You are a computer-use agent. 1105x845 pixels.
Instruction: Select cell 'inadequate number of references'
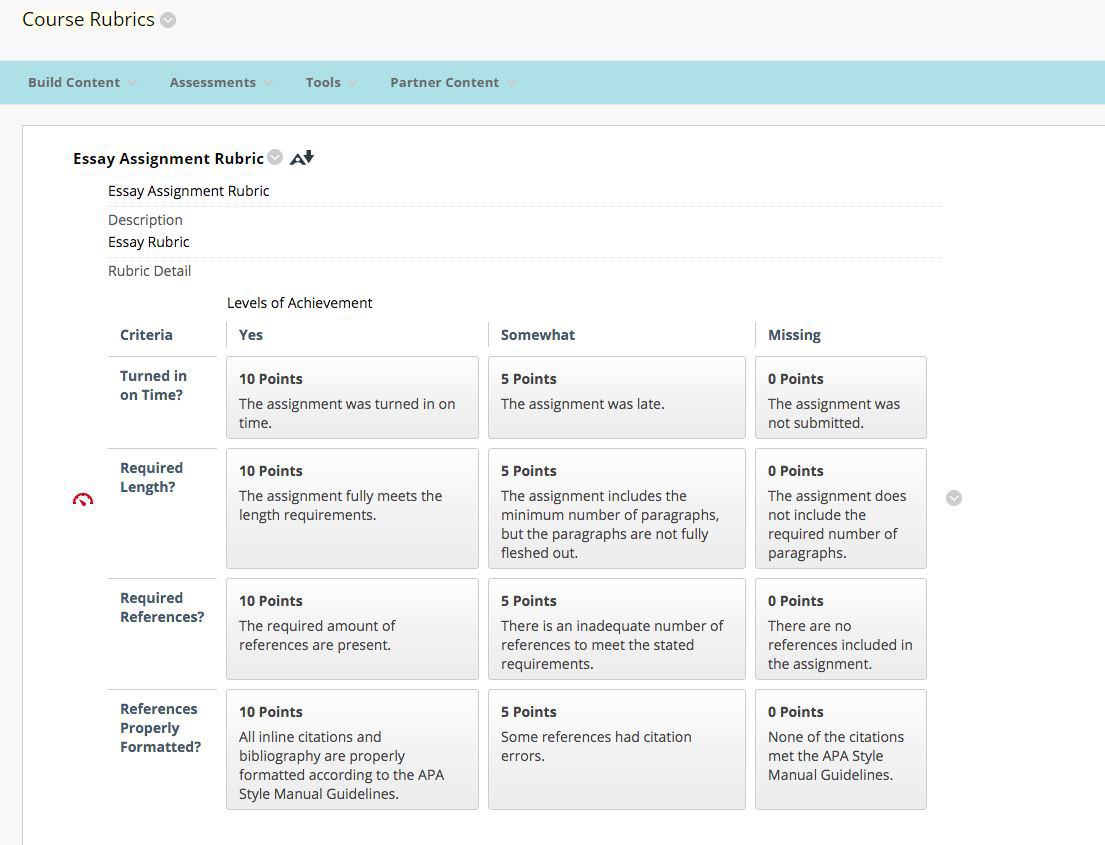point(617,629)
